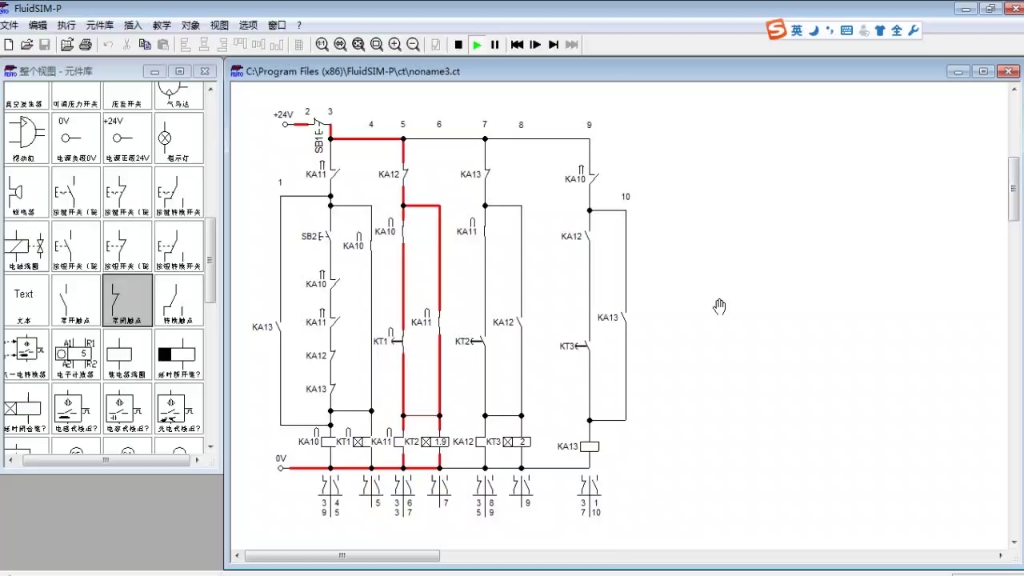Click the Zoom Out magnifier icon

[413, 45]
